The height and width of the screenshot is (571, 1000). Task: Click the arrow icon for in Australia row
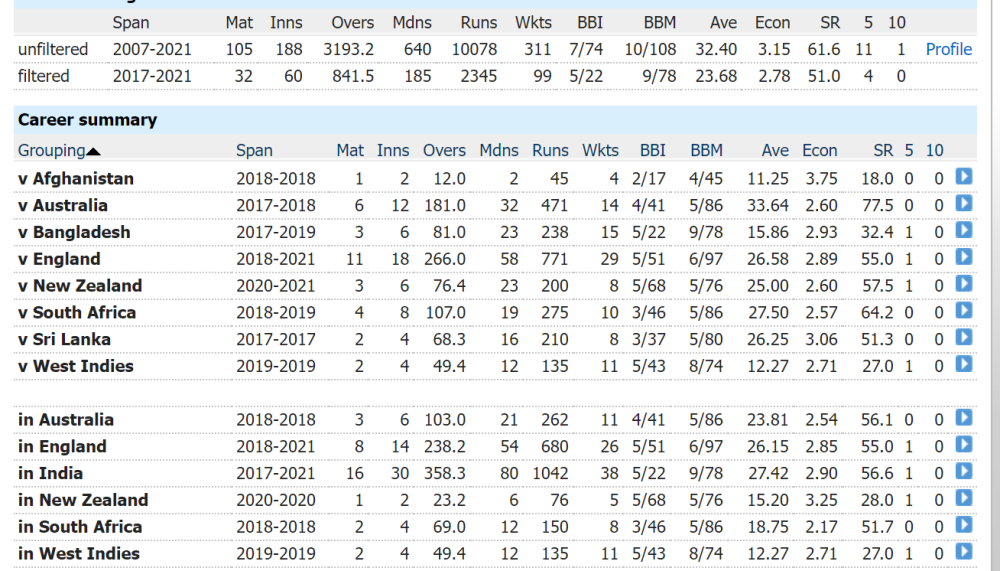click(964, 418)
